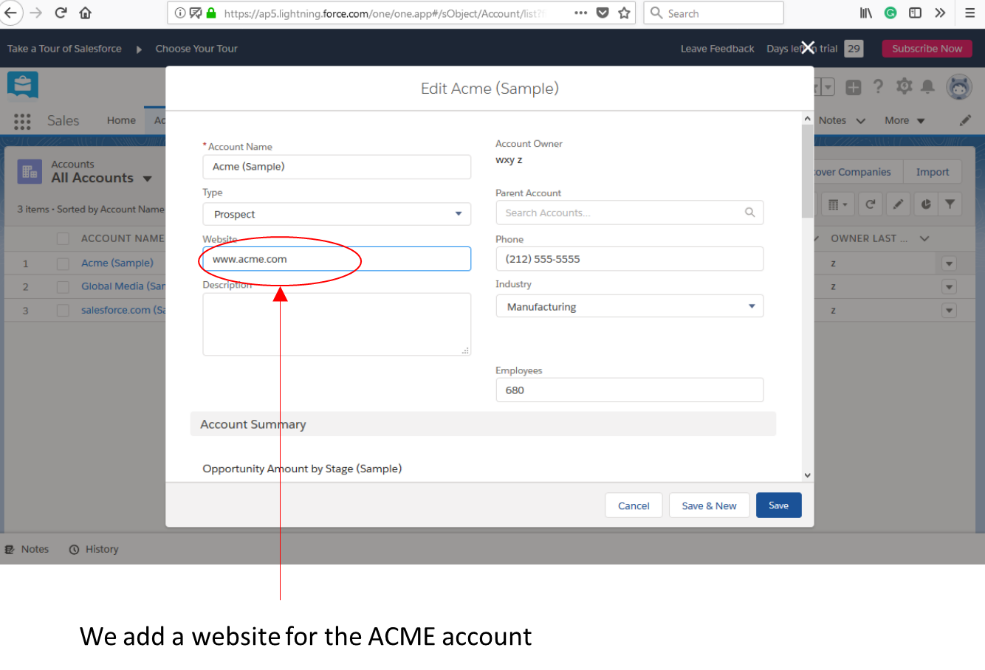Click the list view filter funnel icon
The height and width of the screenshot is (670, 985).
pyautogui.click(x=950, y=204)
